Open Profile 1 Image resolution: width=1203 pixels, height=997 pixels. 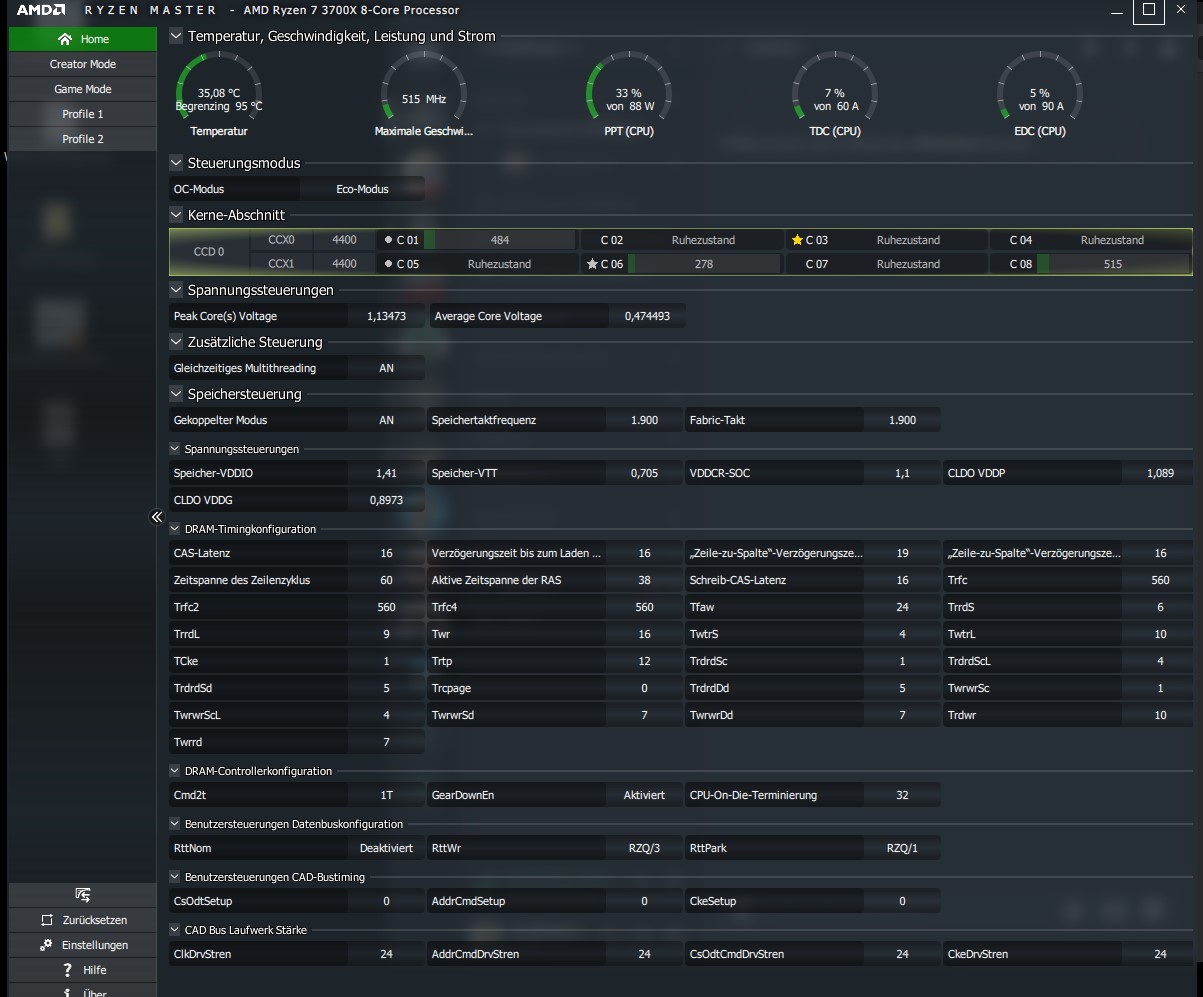click(x=83, y=114)
